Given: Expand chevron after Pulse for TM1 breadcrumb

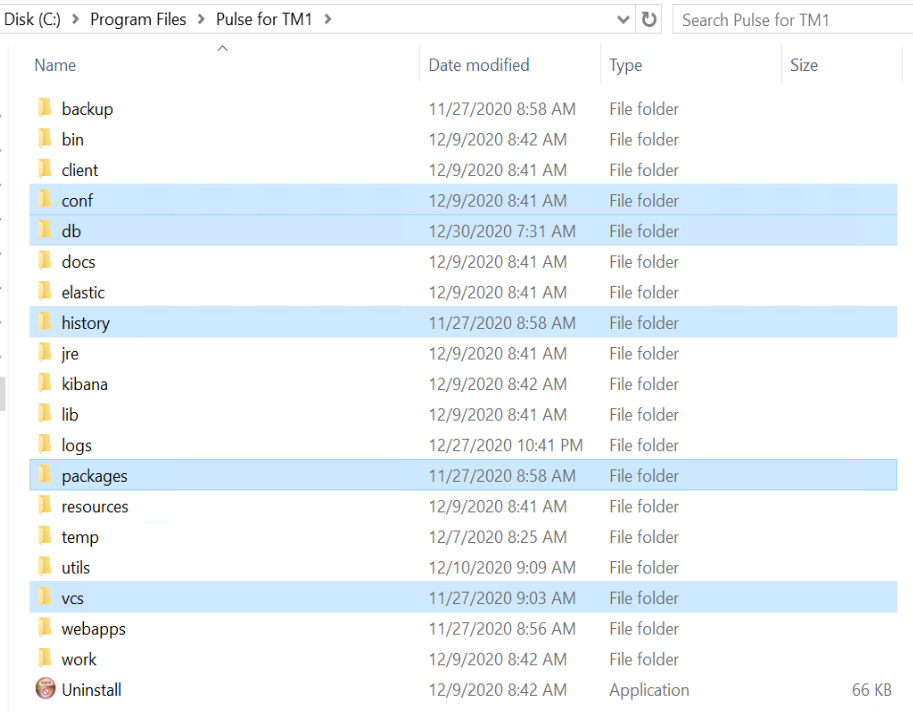Looking at the screenshot, I should click(328, 19).
